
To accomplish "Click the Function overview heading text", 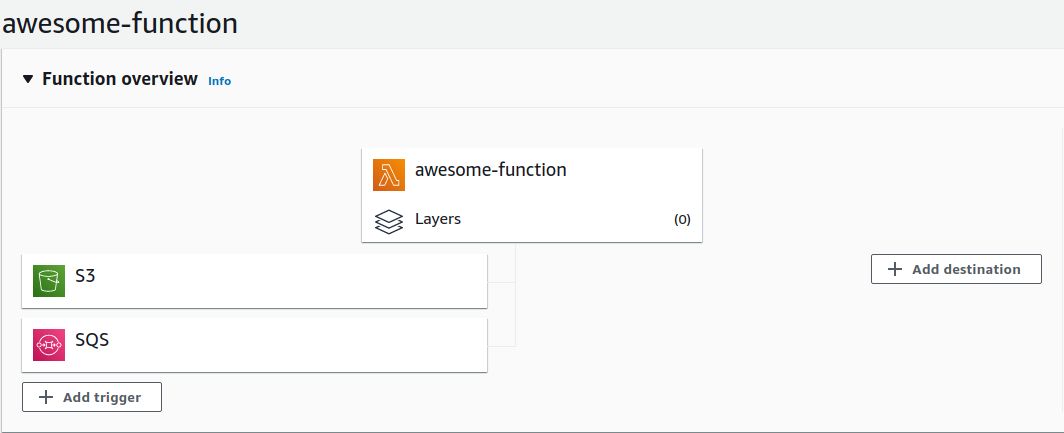I will click(120, 79).
